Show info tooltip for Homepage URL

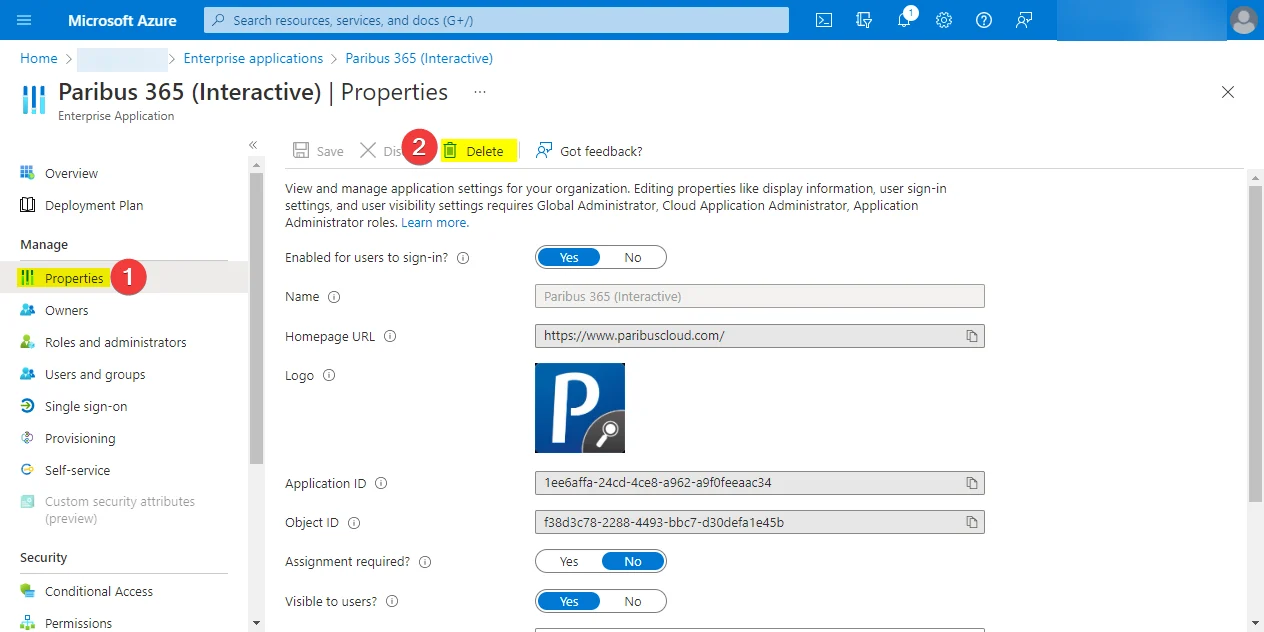390,337
